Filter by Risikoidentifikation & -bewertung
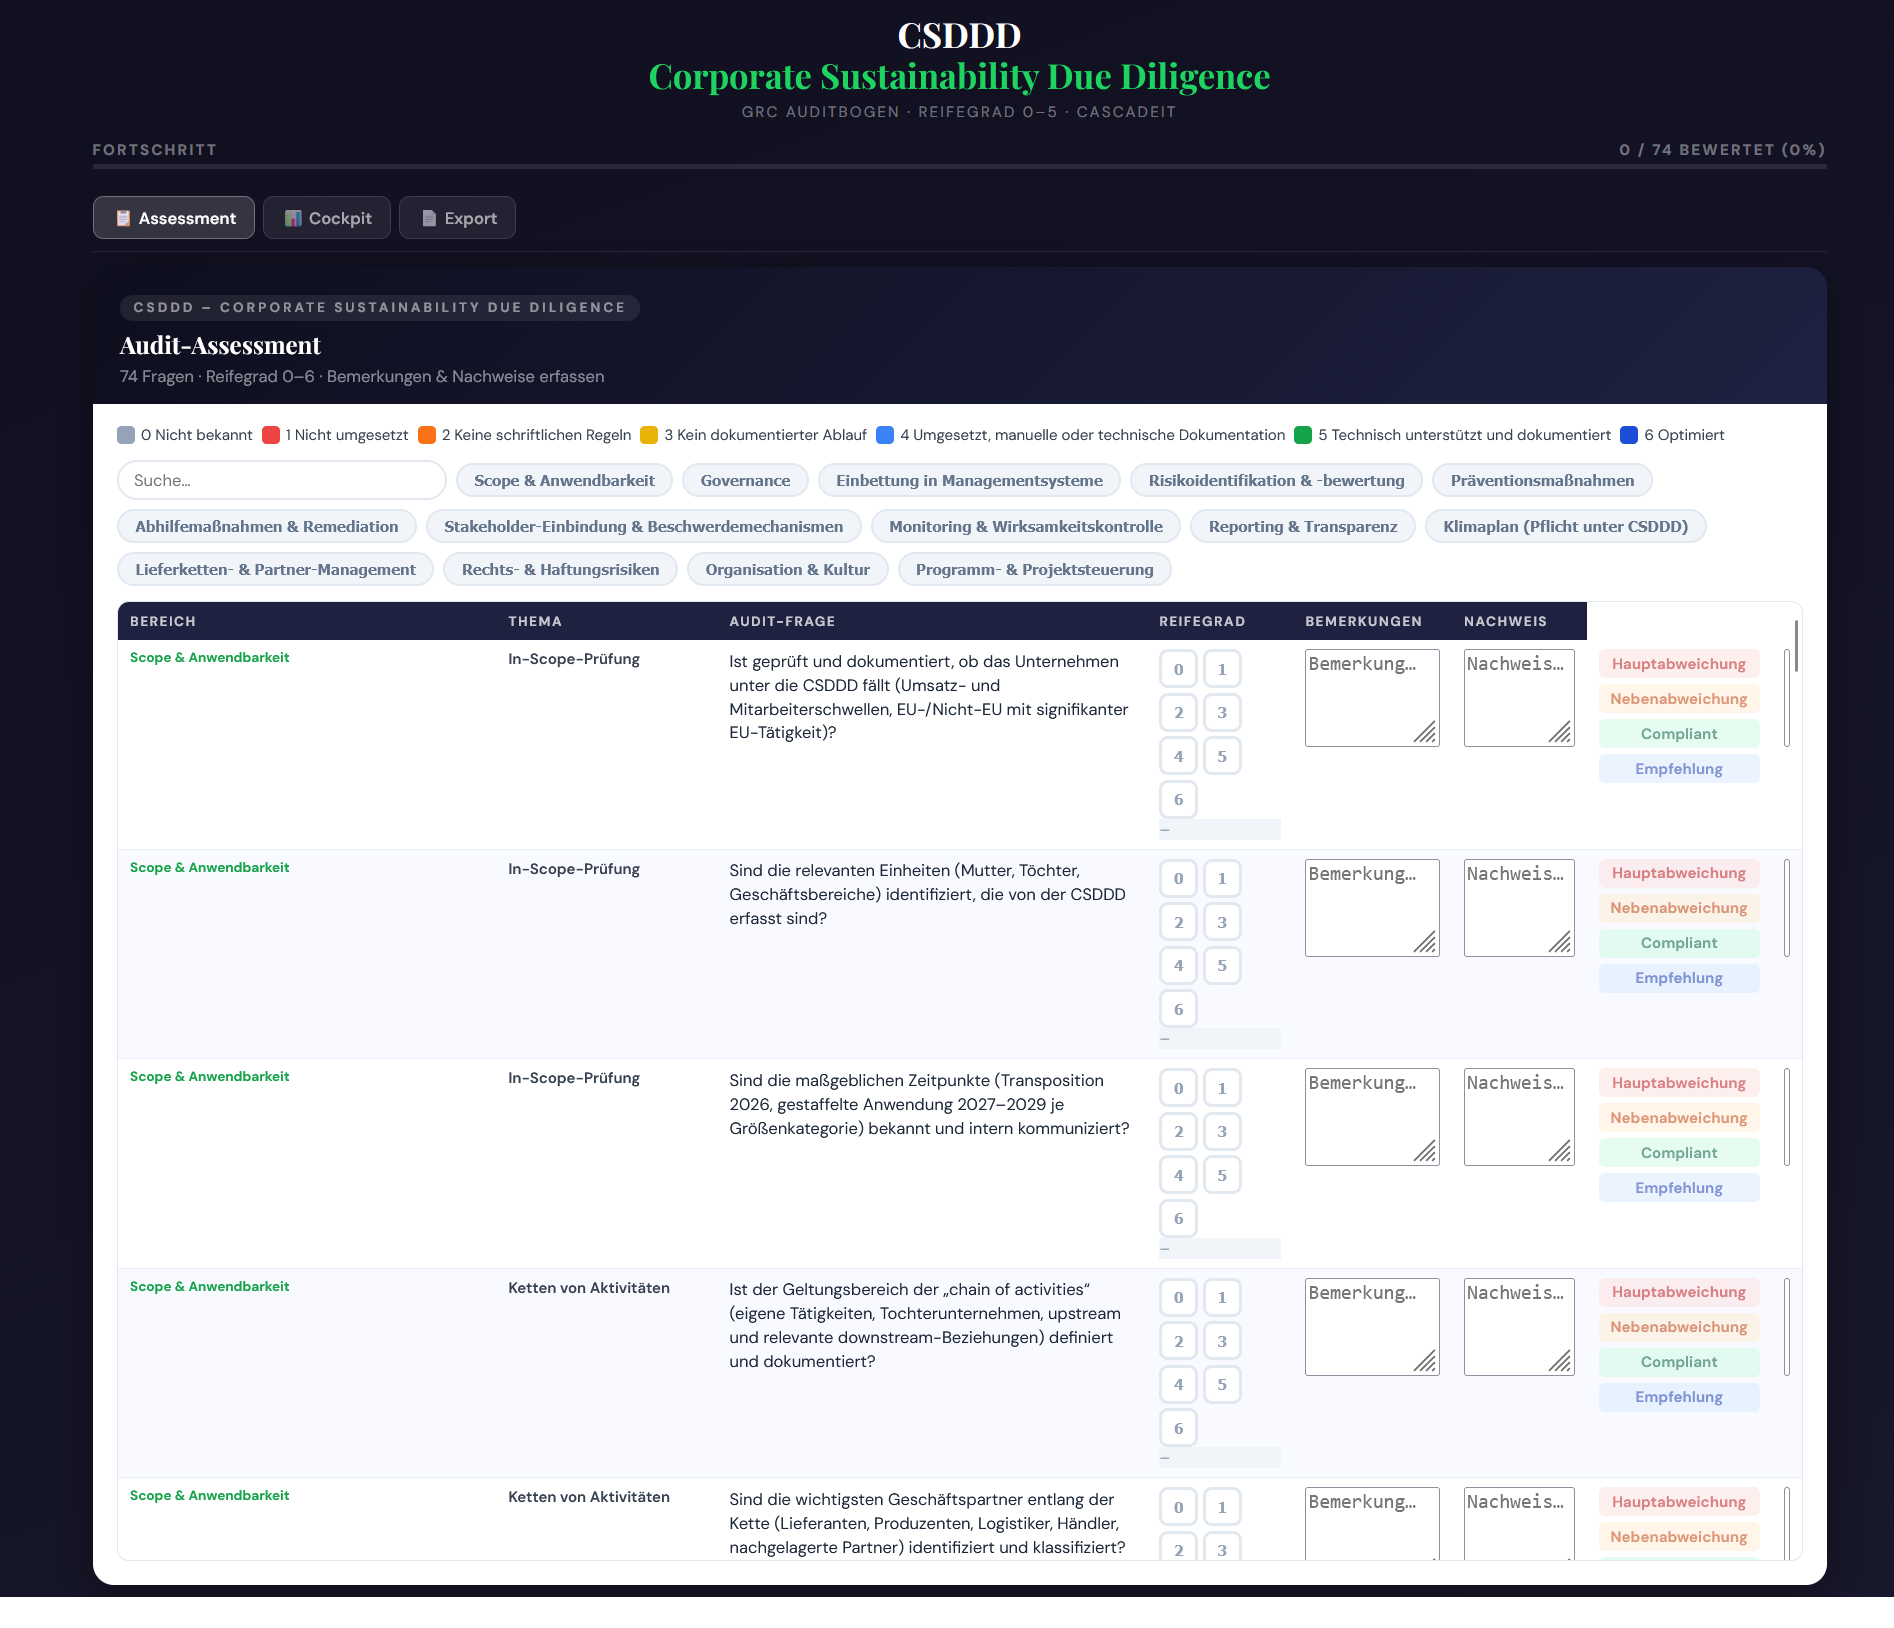The width and height of the screenshot is (1894, 1628). click(1276, 480)
